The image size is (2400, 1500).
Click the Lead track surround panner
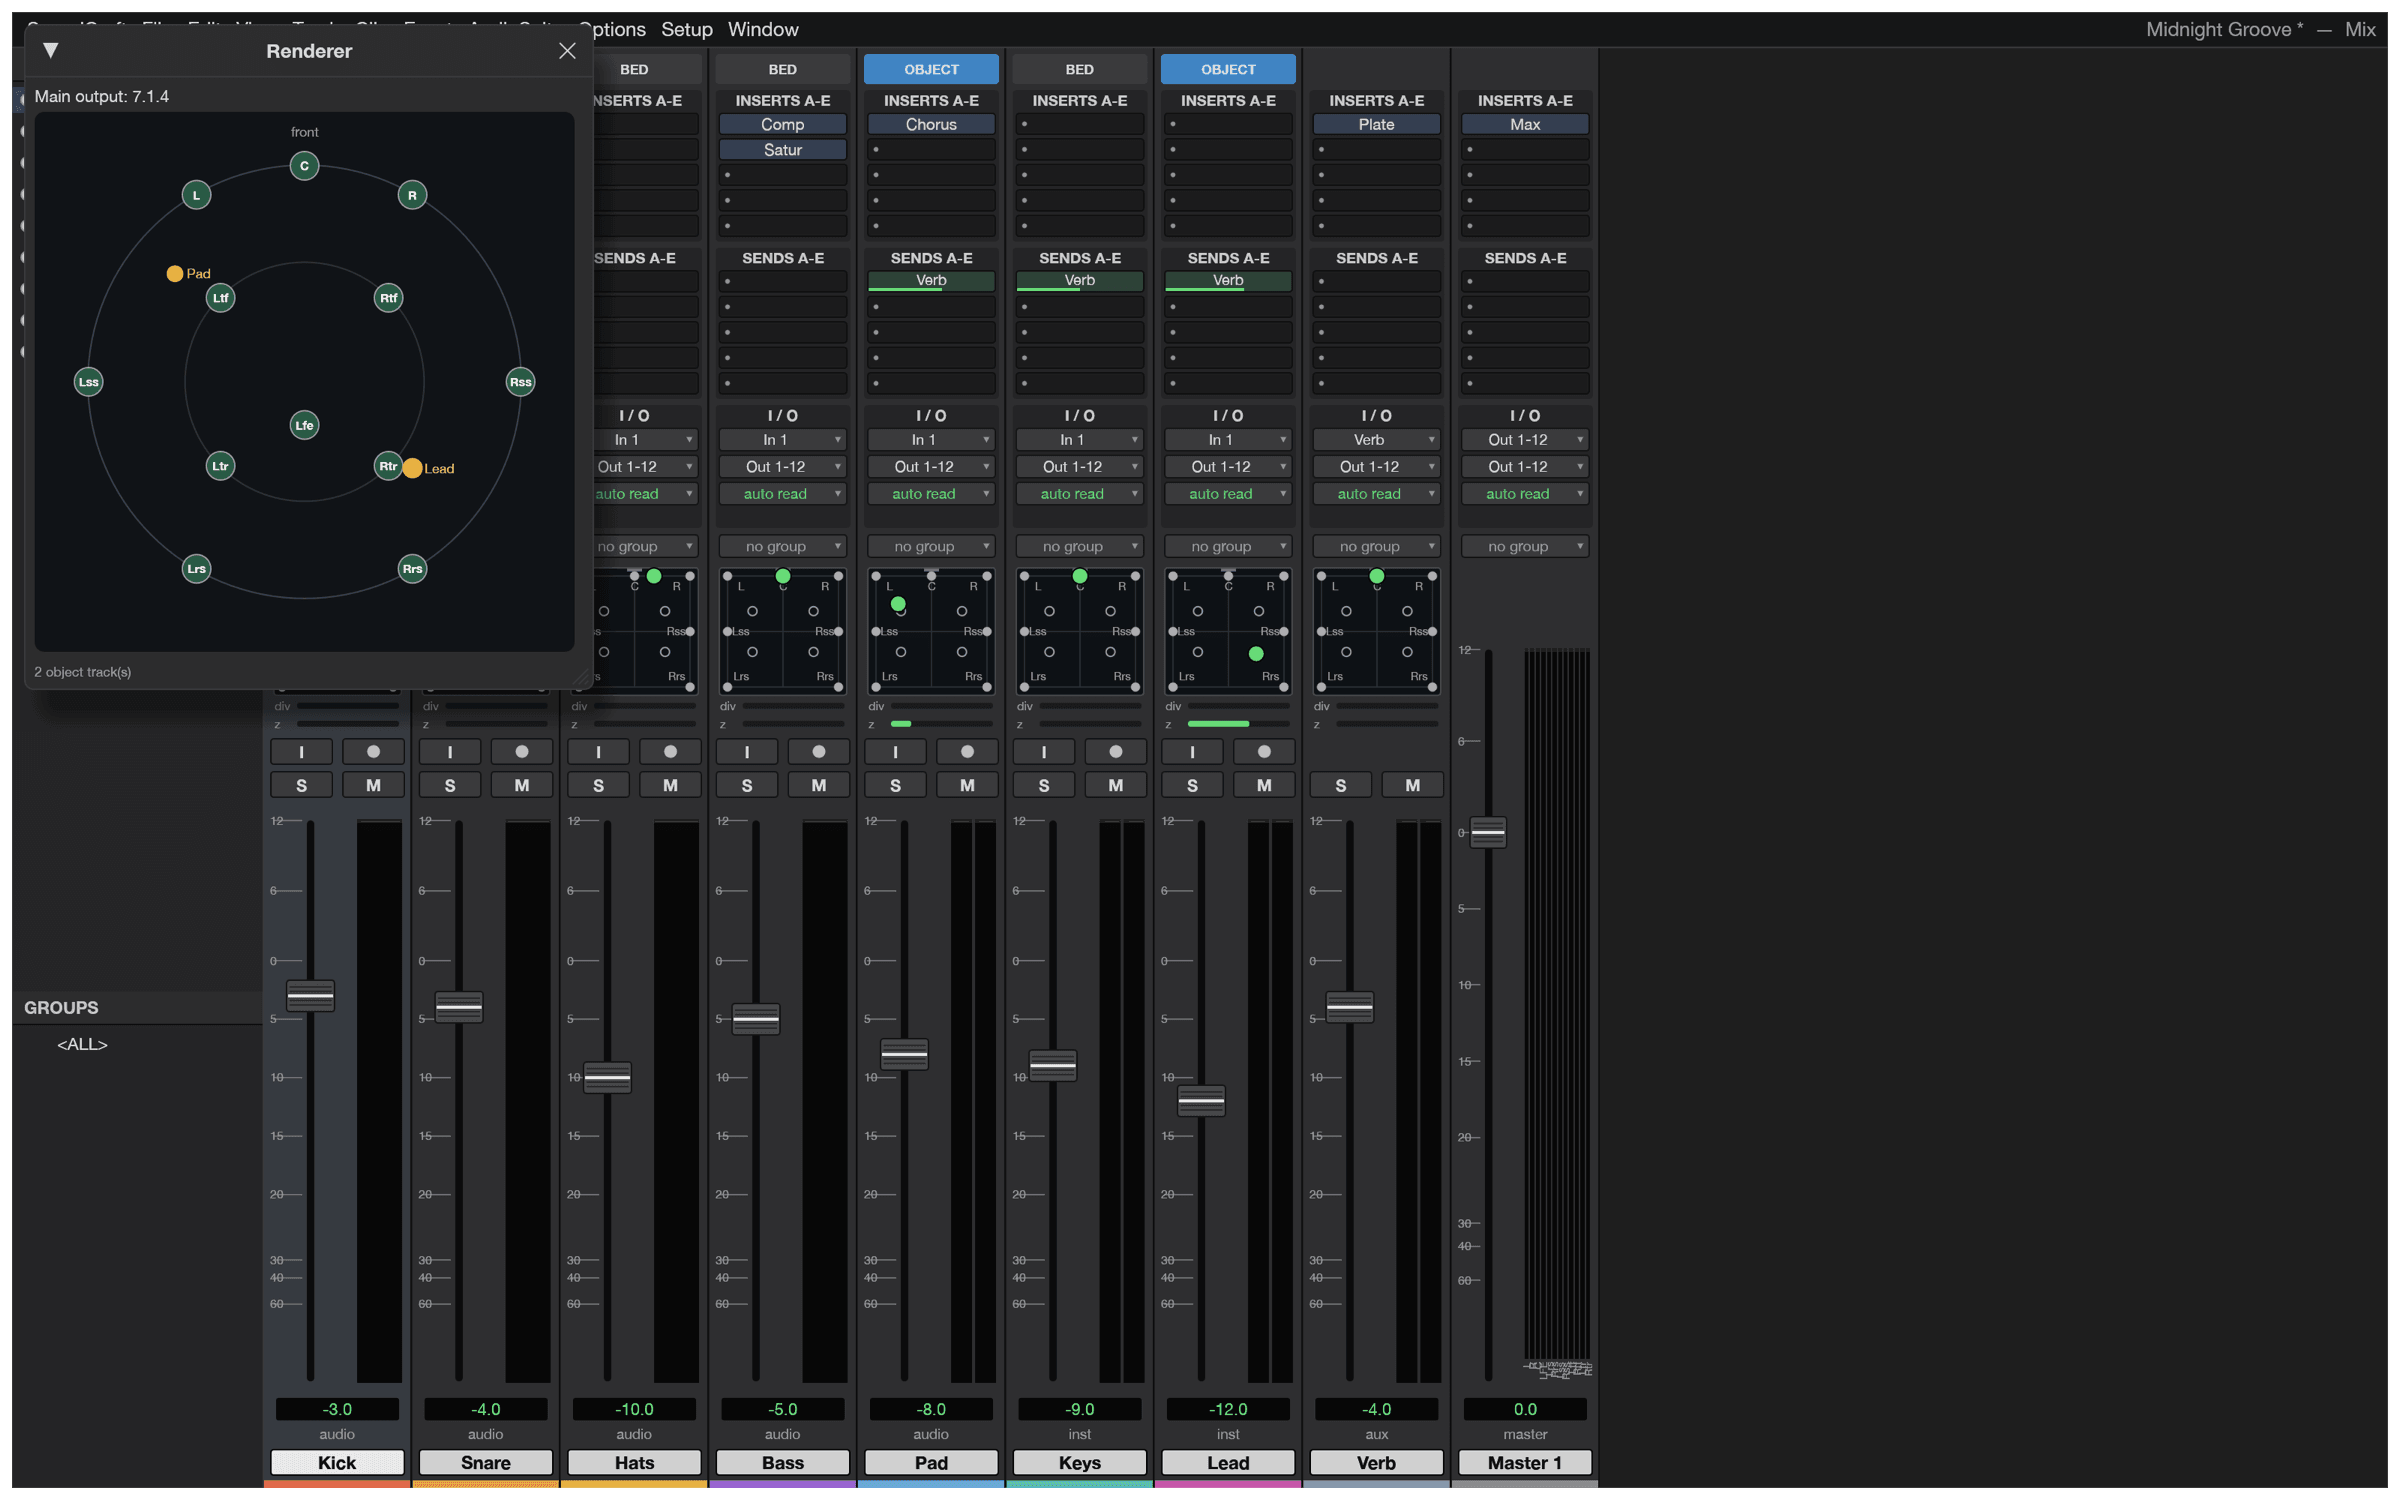pos(1228,631)
